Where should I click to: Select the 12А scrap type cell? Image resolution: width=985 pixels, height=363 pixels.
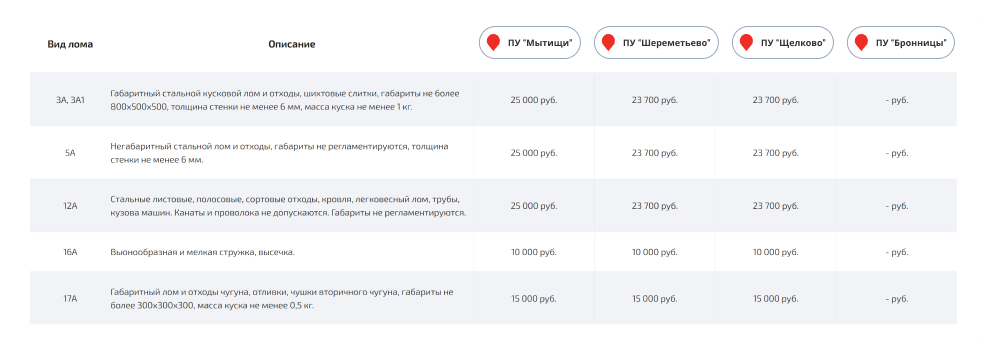pos(70,206)
